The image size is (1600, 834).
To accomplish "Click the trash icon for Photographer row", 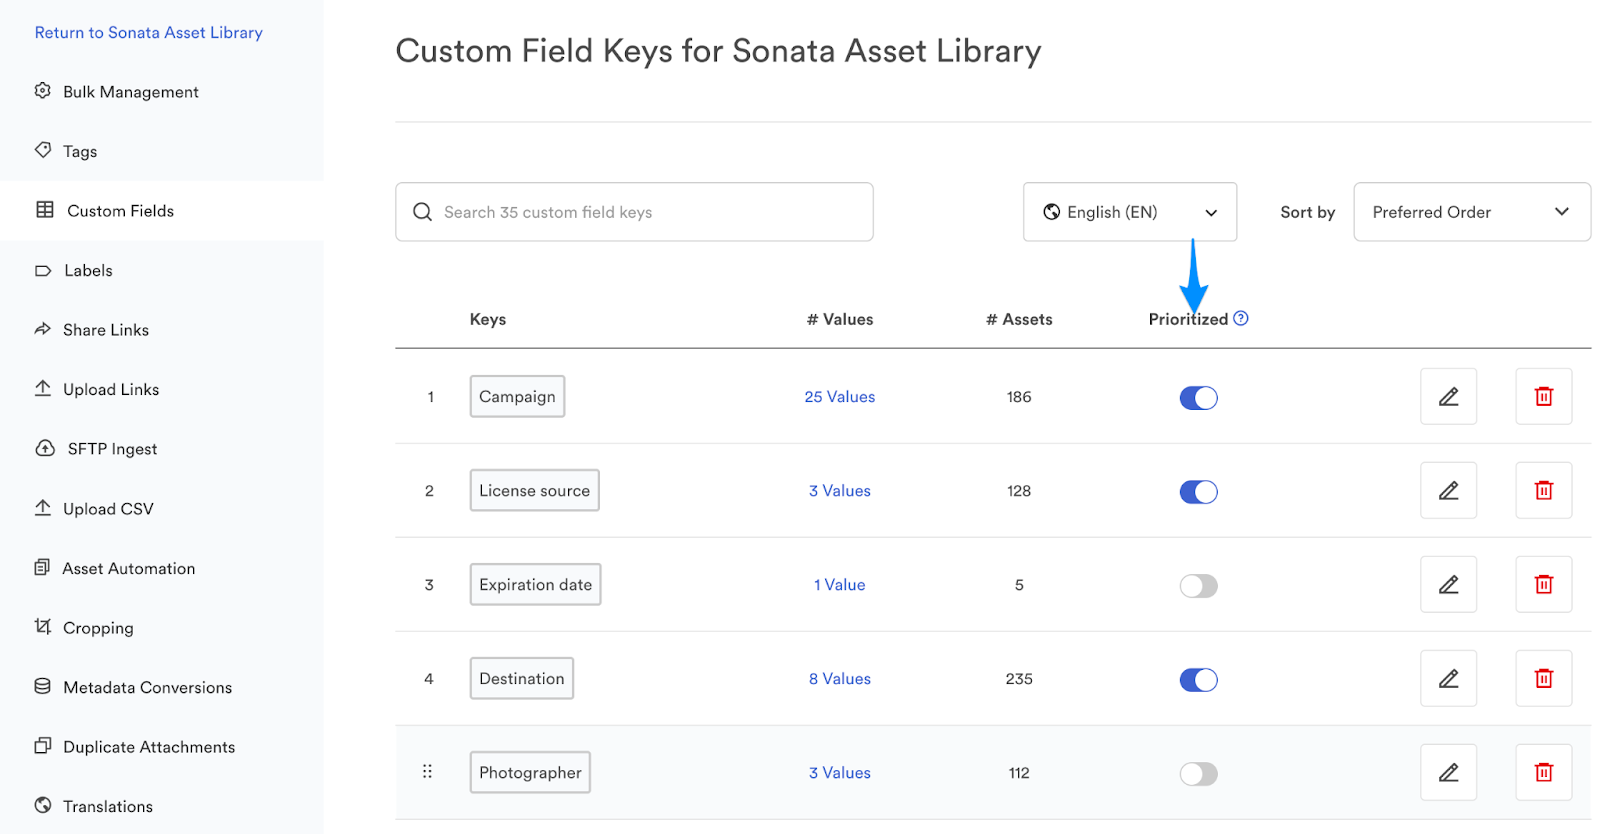I will (x=1543, y=773).
